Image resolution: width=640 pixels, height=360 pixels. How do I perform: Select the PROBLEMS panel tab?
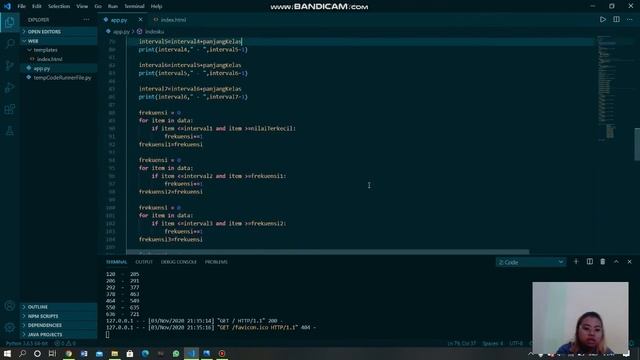click(x=216, y=262)
